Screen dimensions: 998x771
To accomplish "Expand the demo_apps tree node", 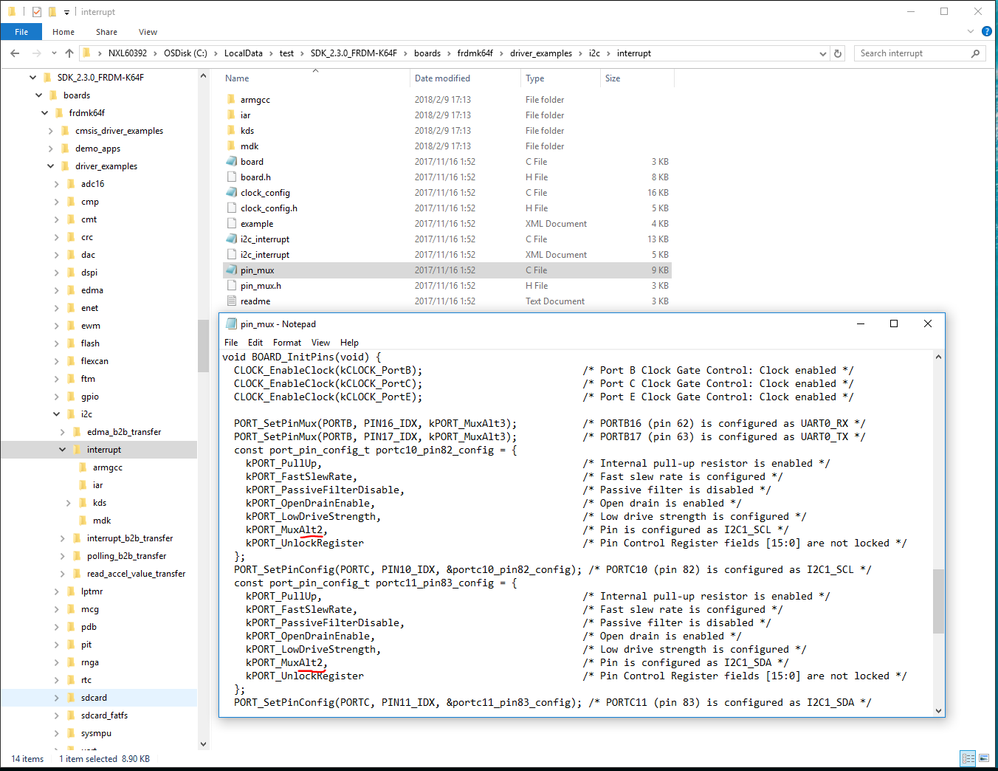I will click(x=50, y=148).
